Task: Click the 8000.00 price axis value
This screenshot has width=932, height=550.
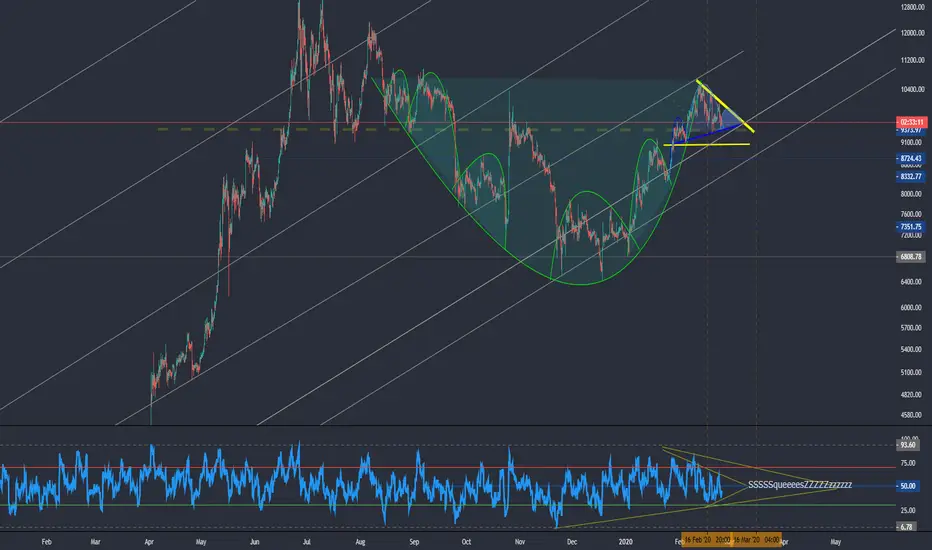Action: (911, 194)
